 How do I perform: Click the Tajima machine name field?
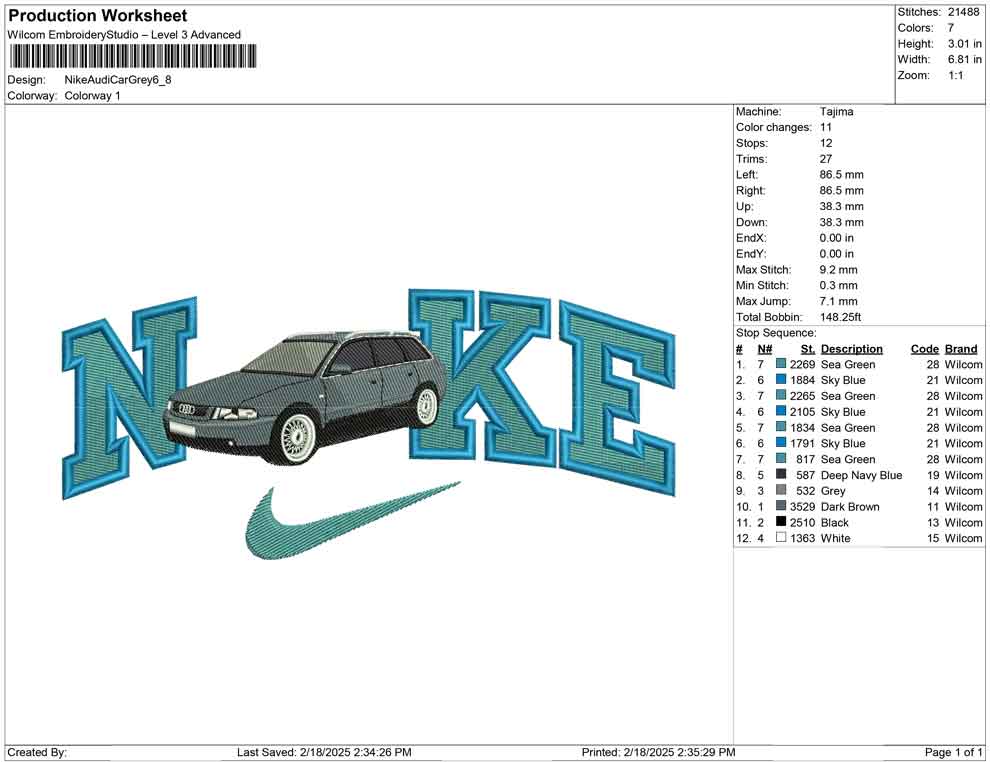(838, 112)
